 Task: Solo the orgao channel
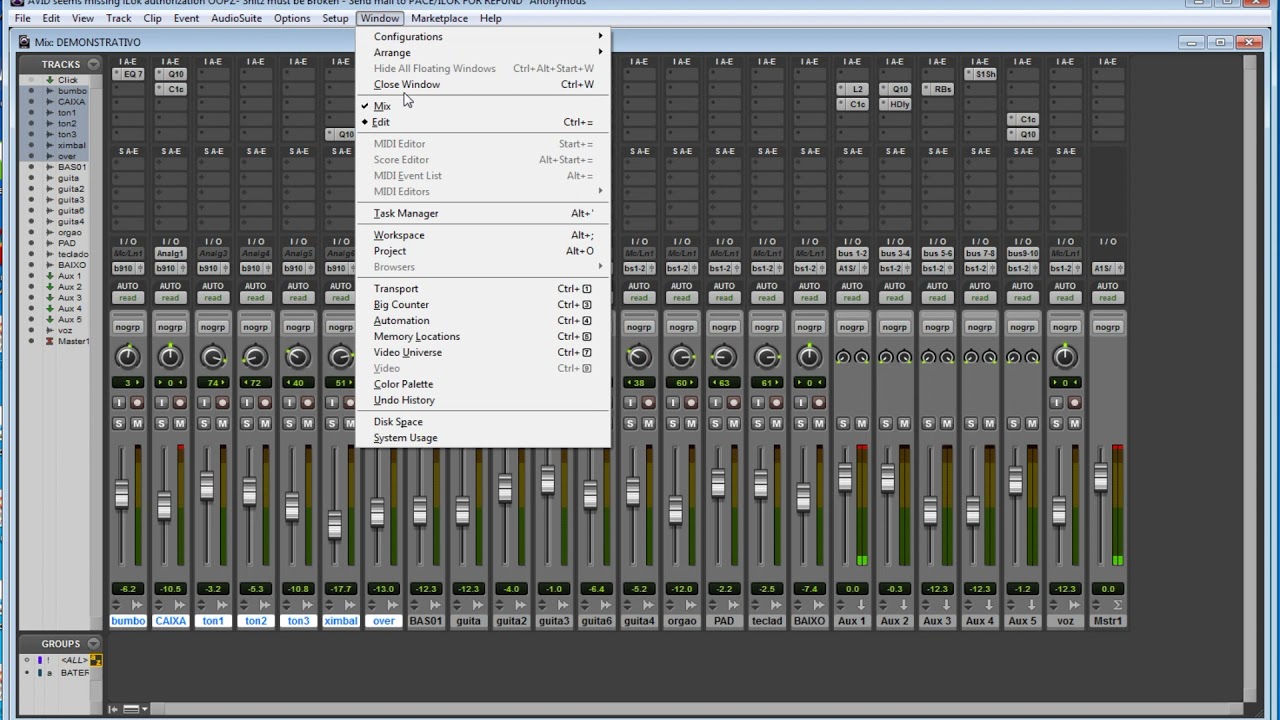(672, 423)
